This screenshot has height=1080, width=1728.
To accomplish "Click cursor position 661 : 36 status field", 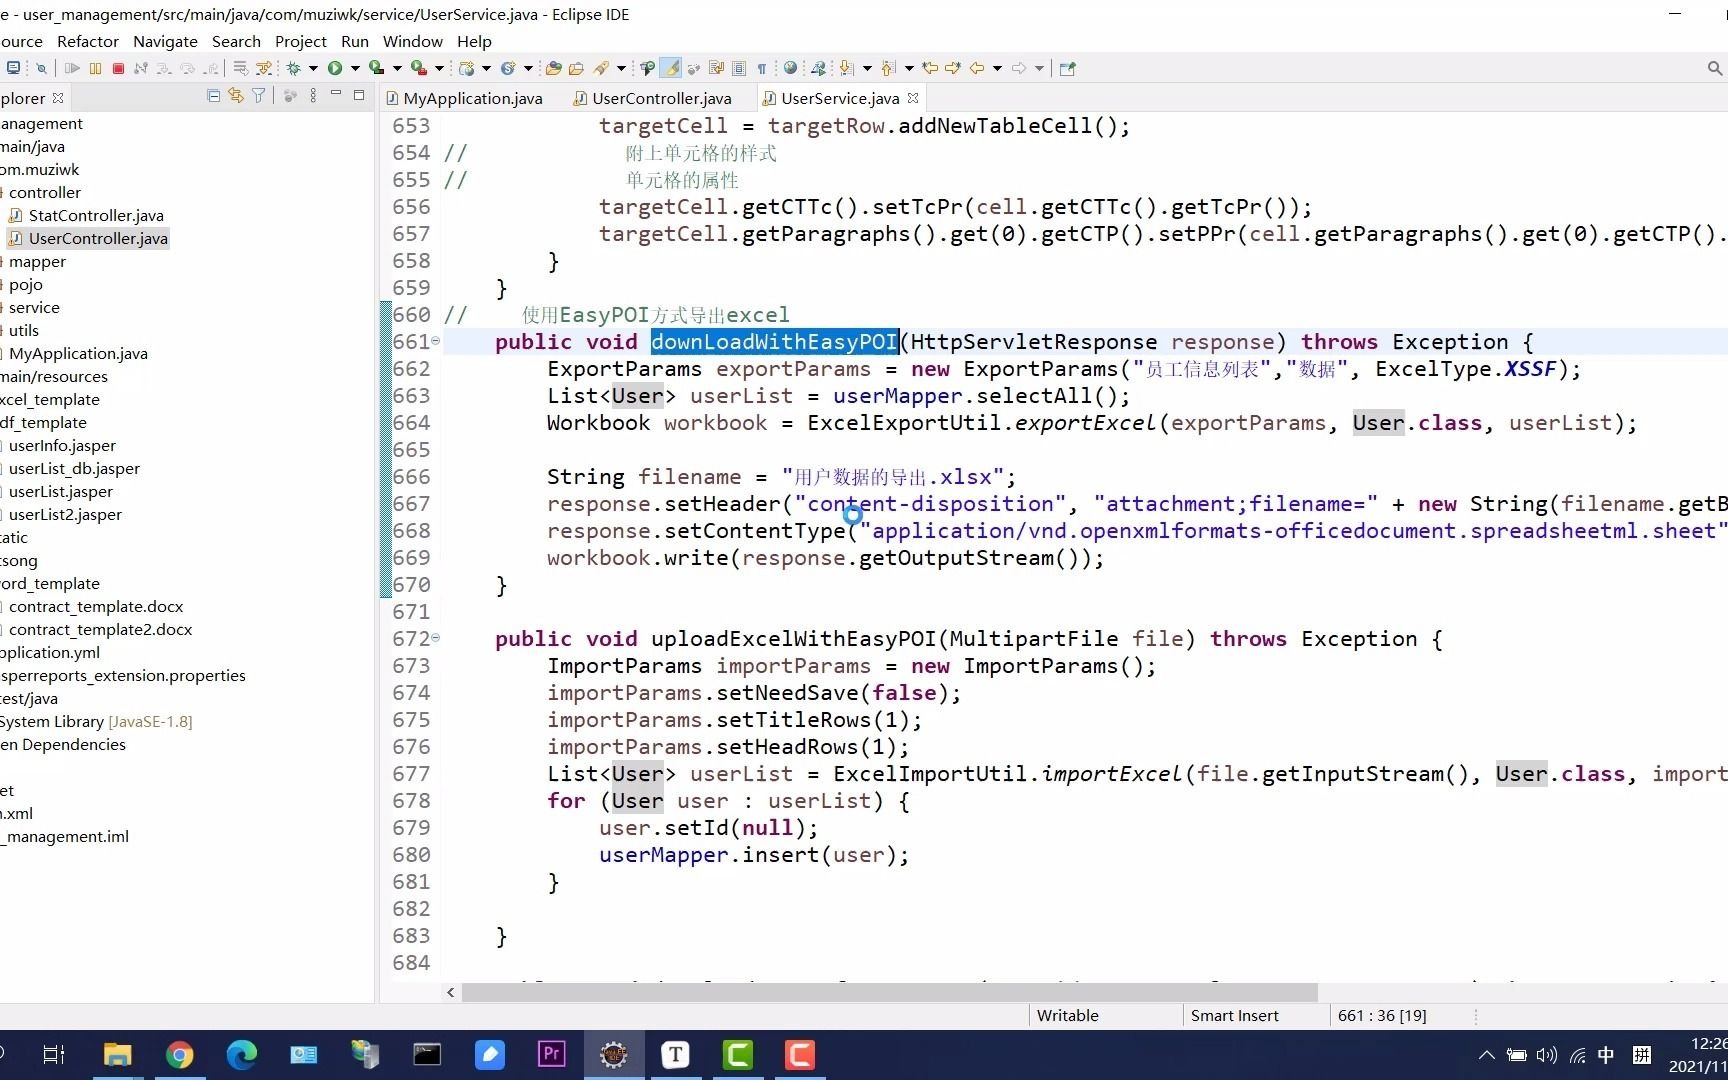I will coord(1382,1015).
